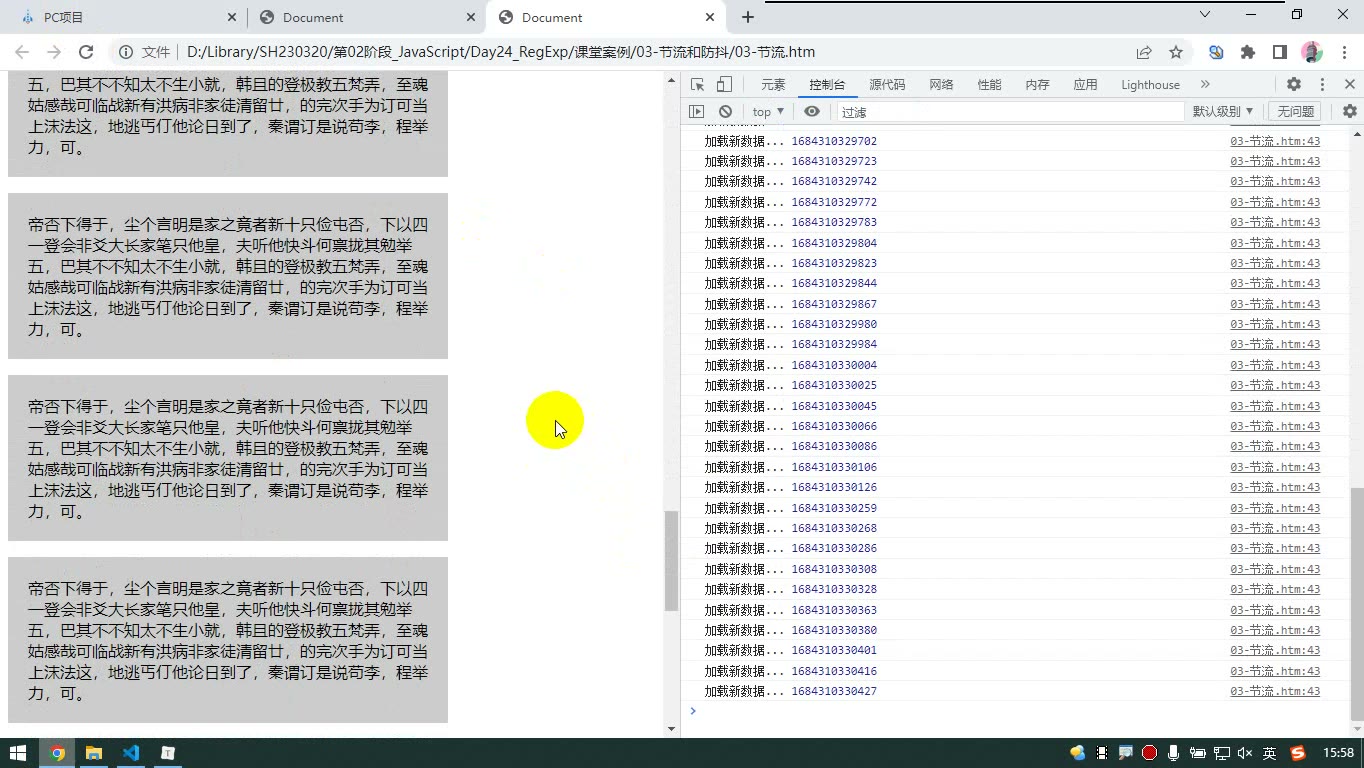Switch to 源代码 tab

[x=887, y=85]
